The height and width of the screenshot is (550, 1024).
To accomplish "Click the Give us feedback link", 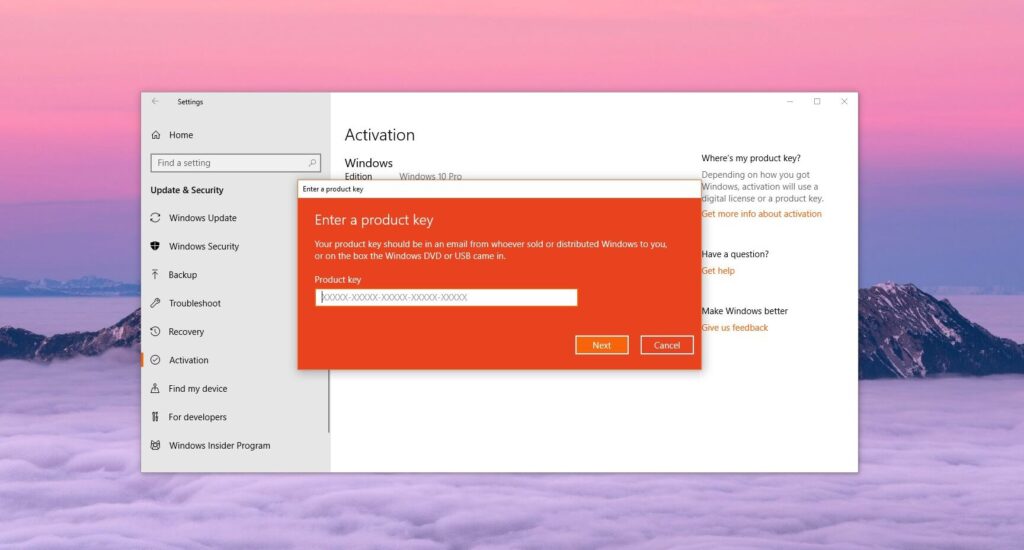I will pyautogui.click(x=735, y=327).
